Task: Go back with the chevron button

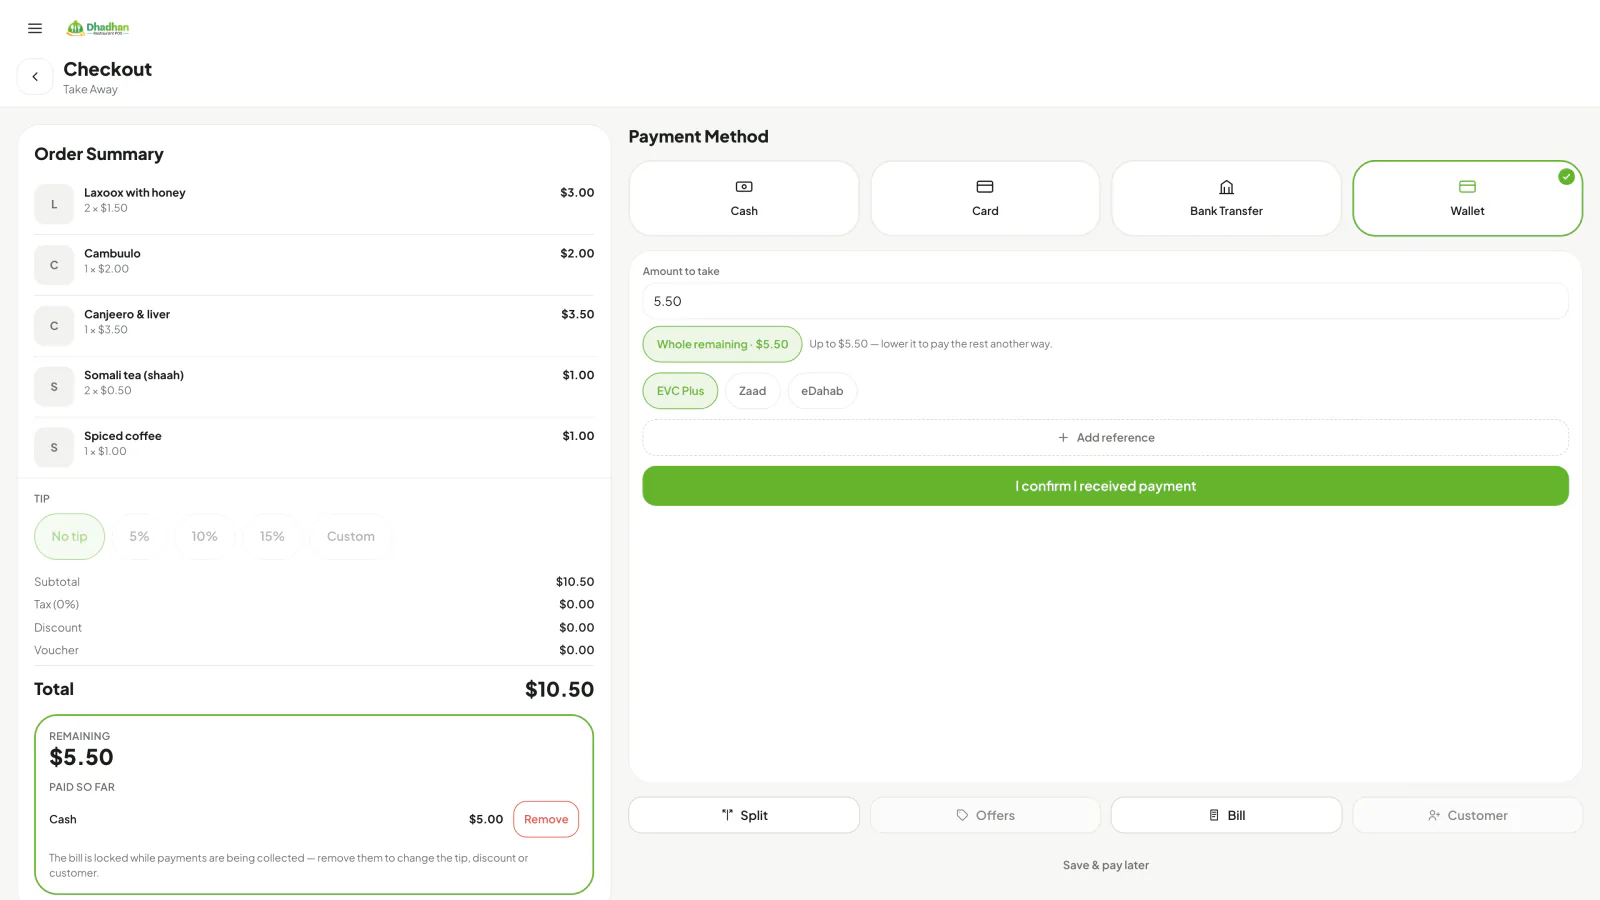Action: [35, 77]
